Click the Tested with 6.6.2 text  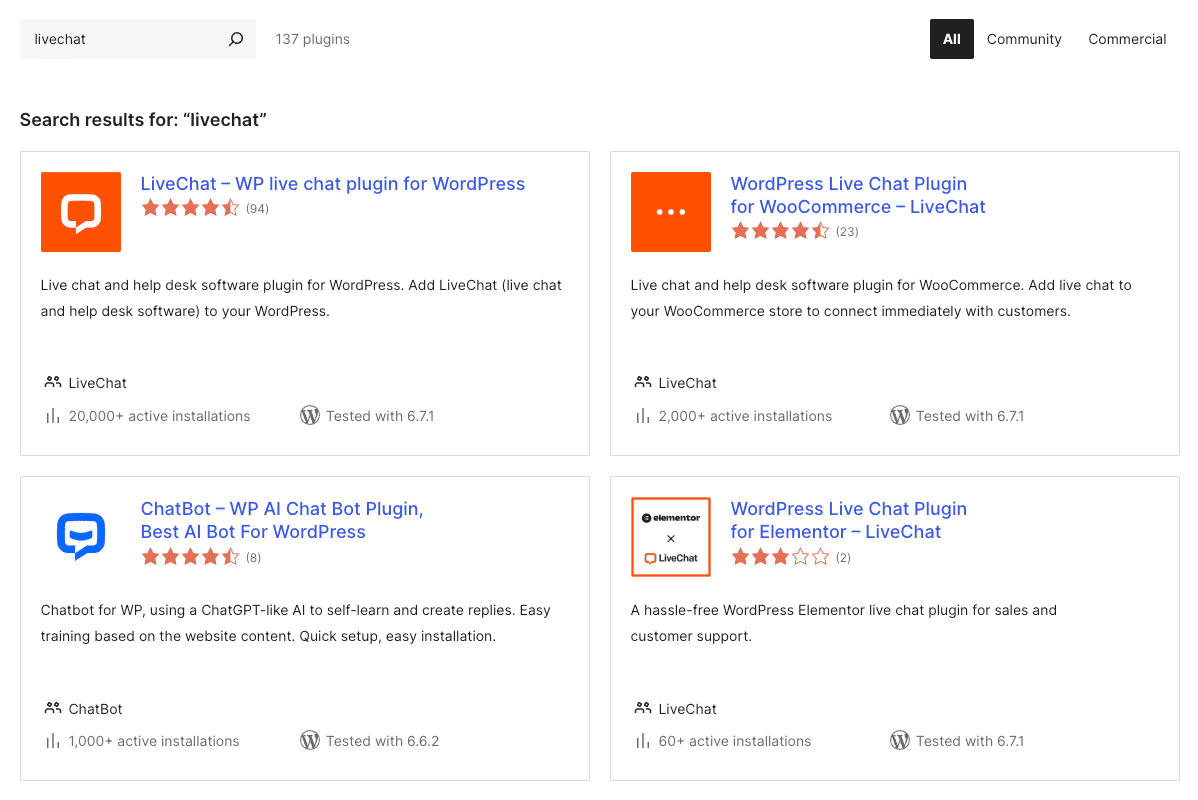coord(382,741)
